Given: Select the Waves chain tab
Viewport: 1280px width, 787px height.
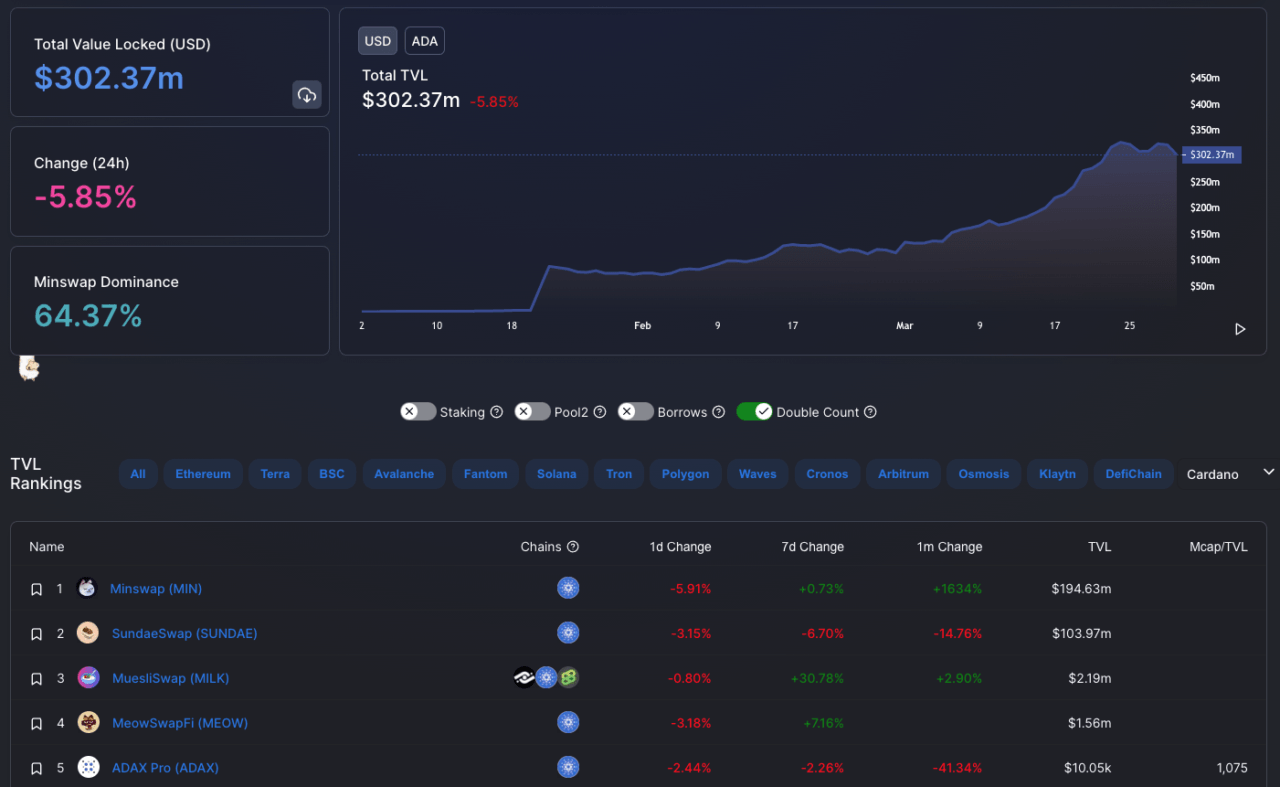Looking at the screenshot, I should tap(758, 474).
